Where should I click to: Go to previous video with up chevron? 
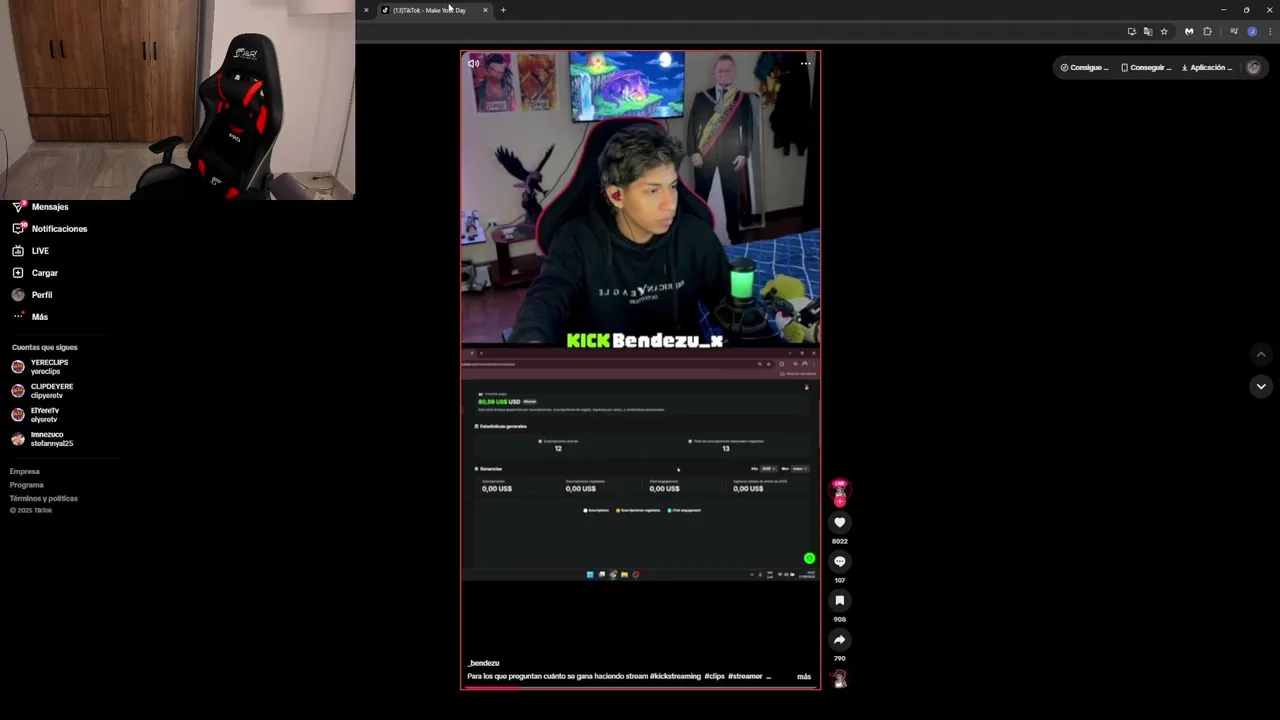1260,354
